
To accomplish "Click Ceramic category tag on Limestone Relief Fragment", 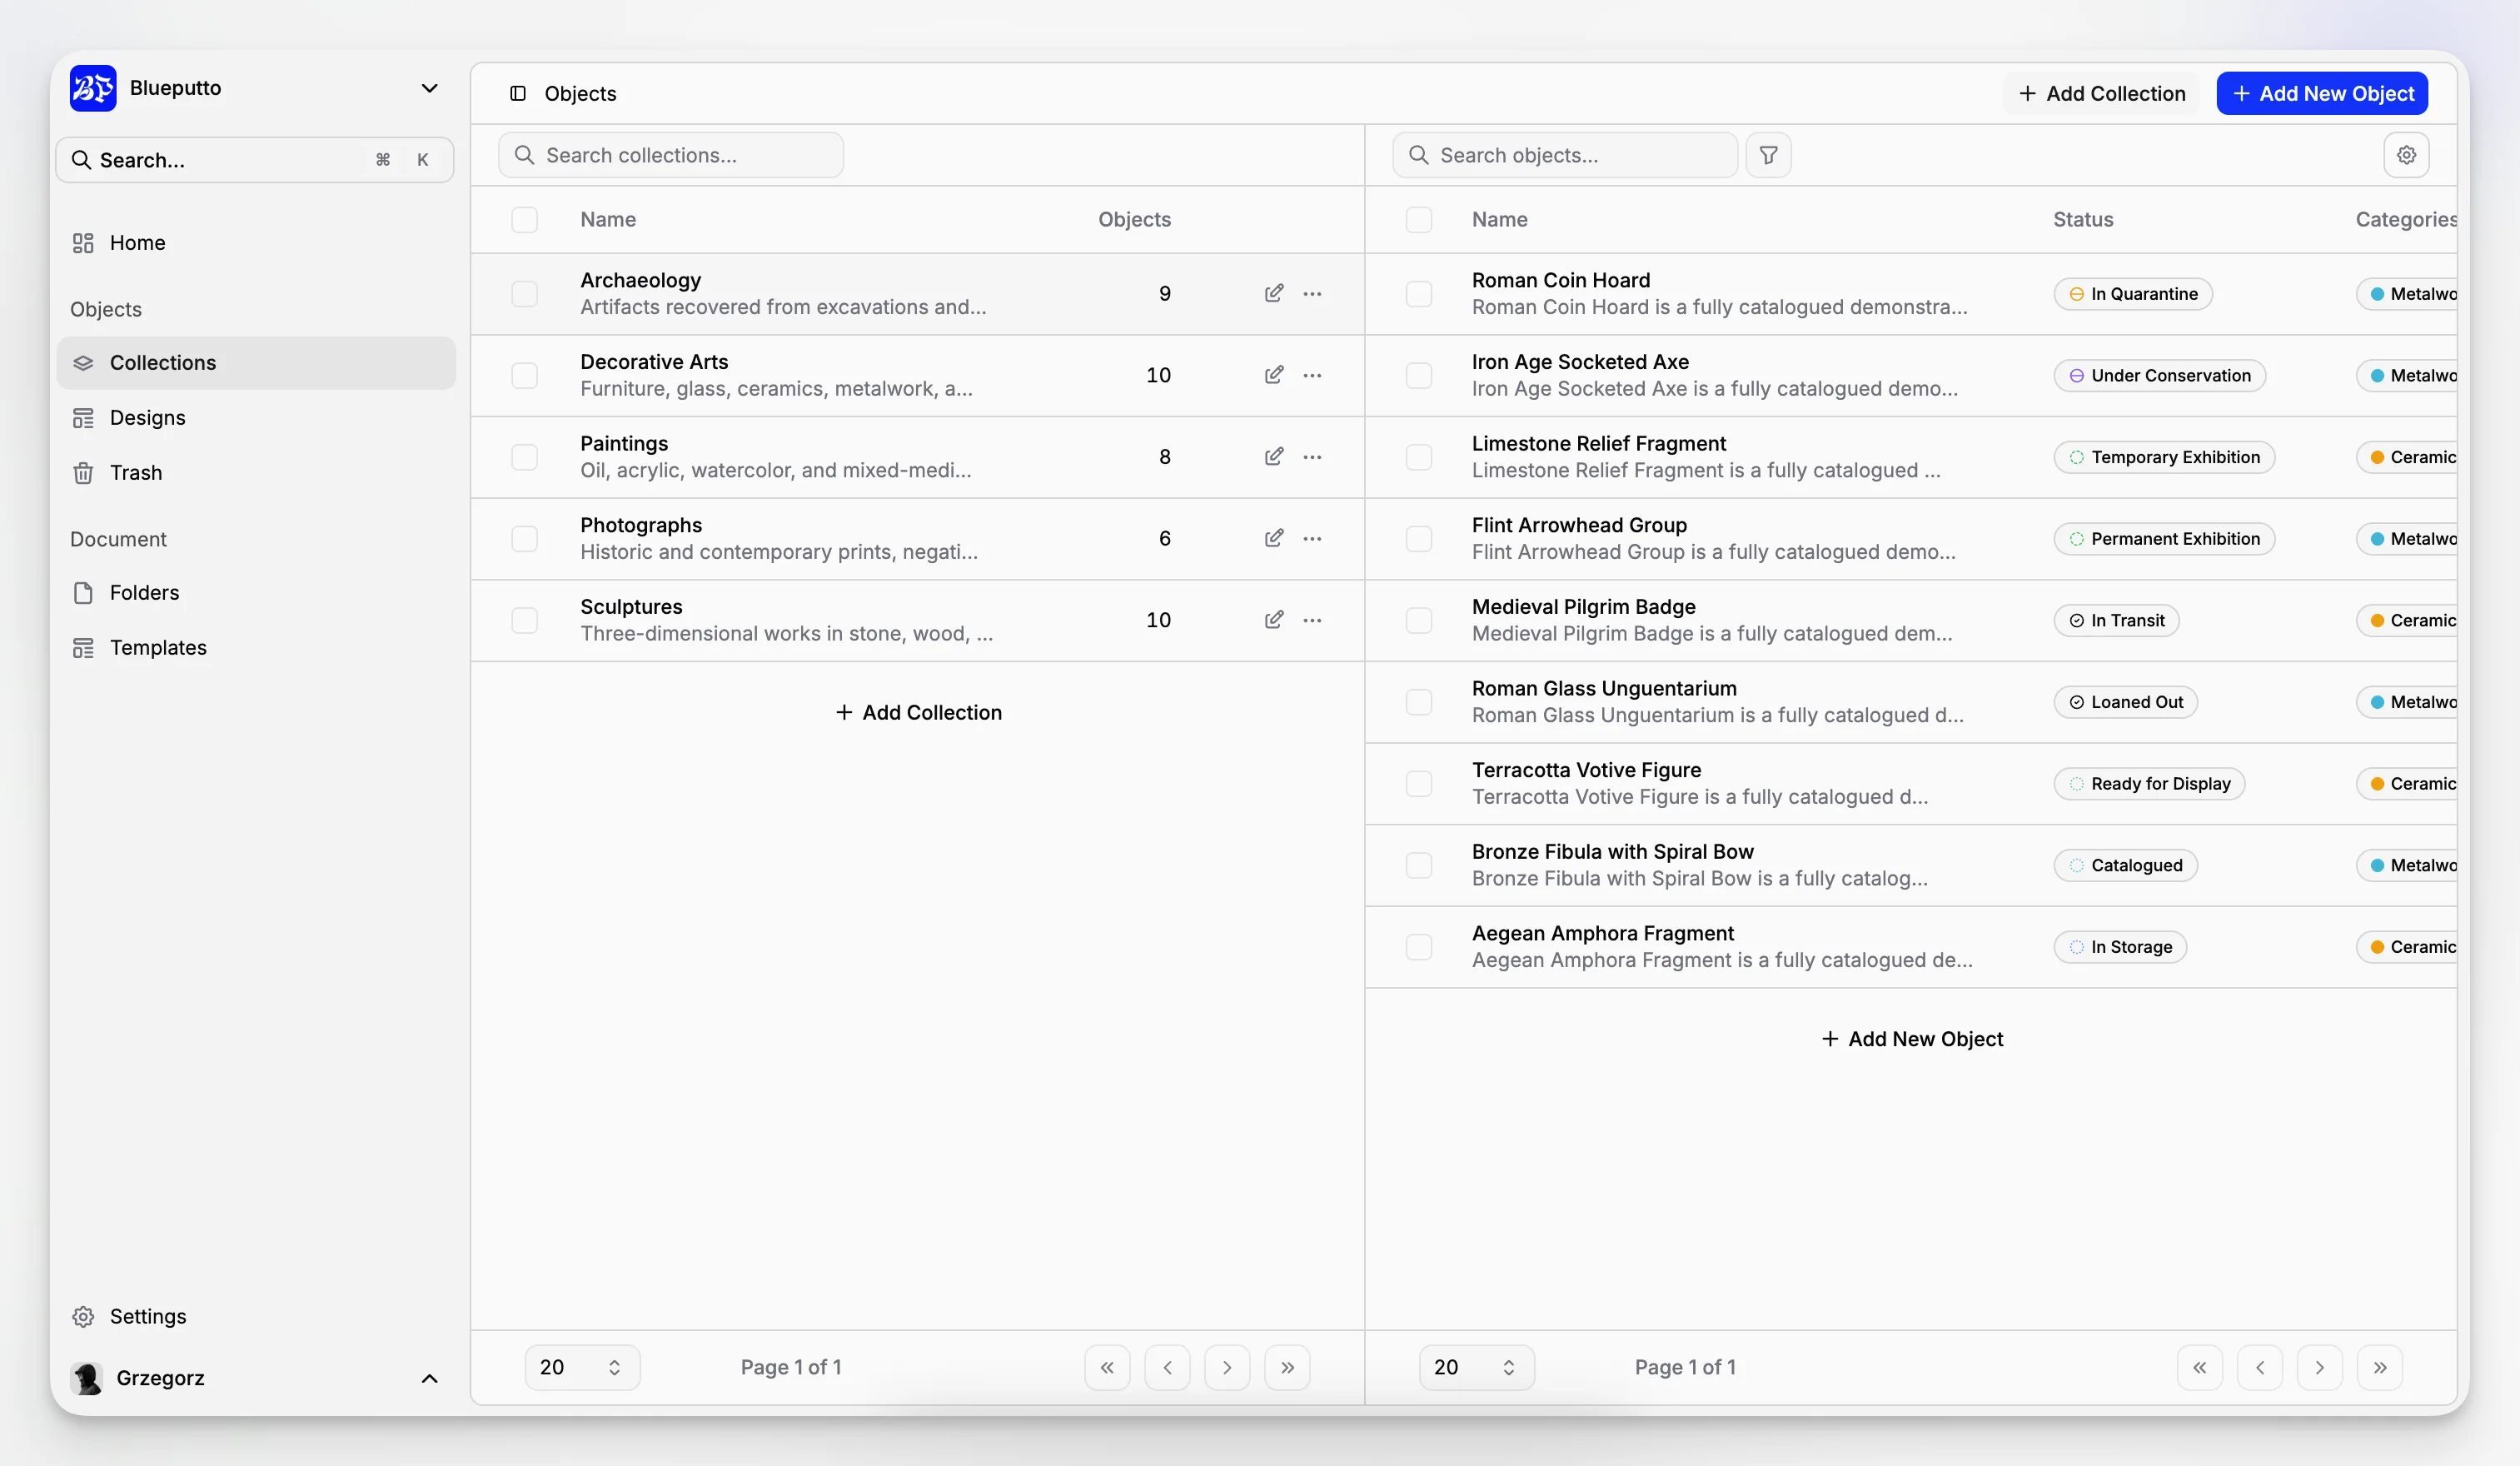I will tap(2408, 456).
